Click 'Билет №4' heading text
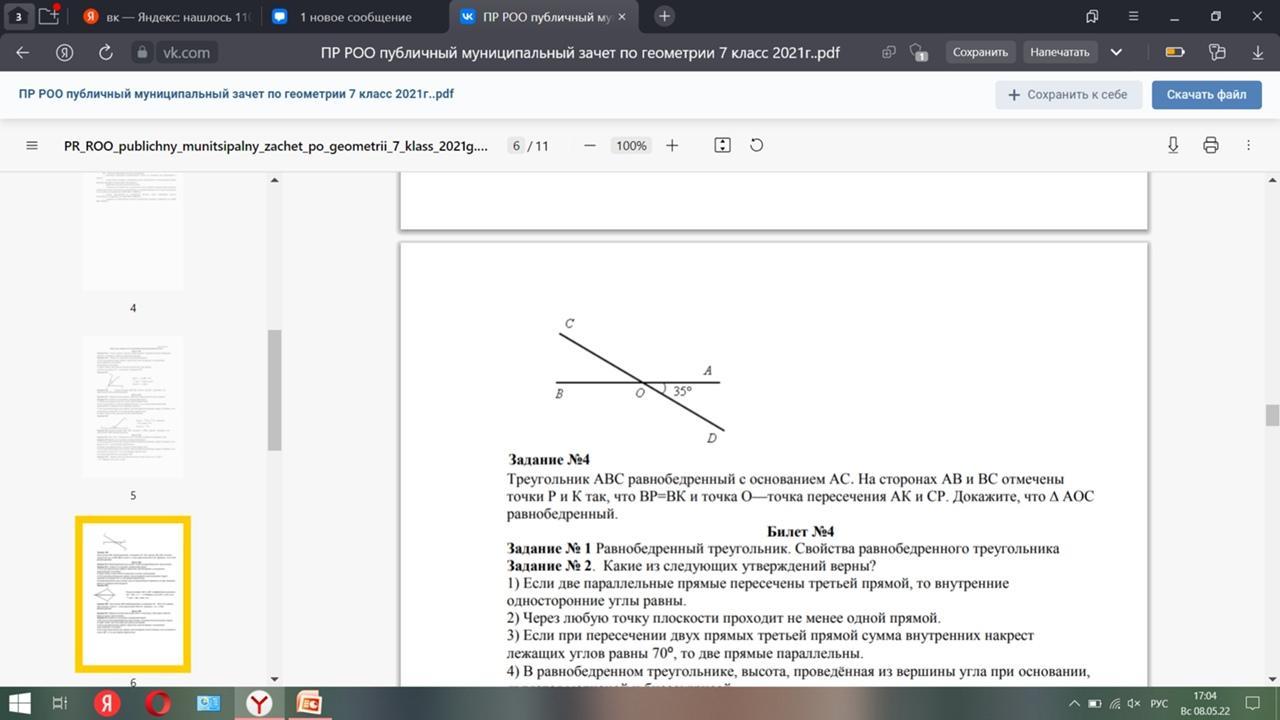The image size is (1280, 720). click(801, 531)
